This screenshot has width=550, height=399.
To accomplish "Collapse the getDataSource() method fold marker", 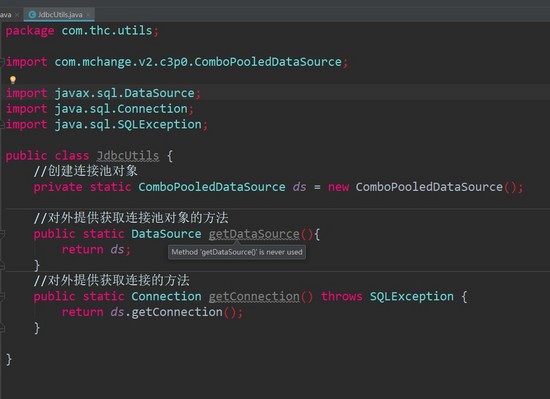I will [x=2, y=234].
